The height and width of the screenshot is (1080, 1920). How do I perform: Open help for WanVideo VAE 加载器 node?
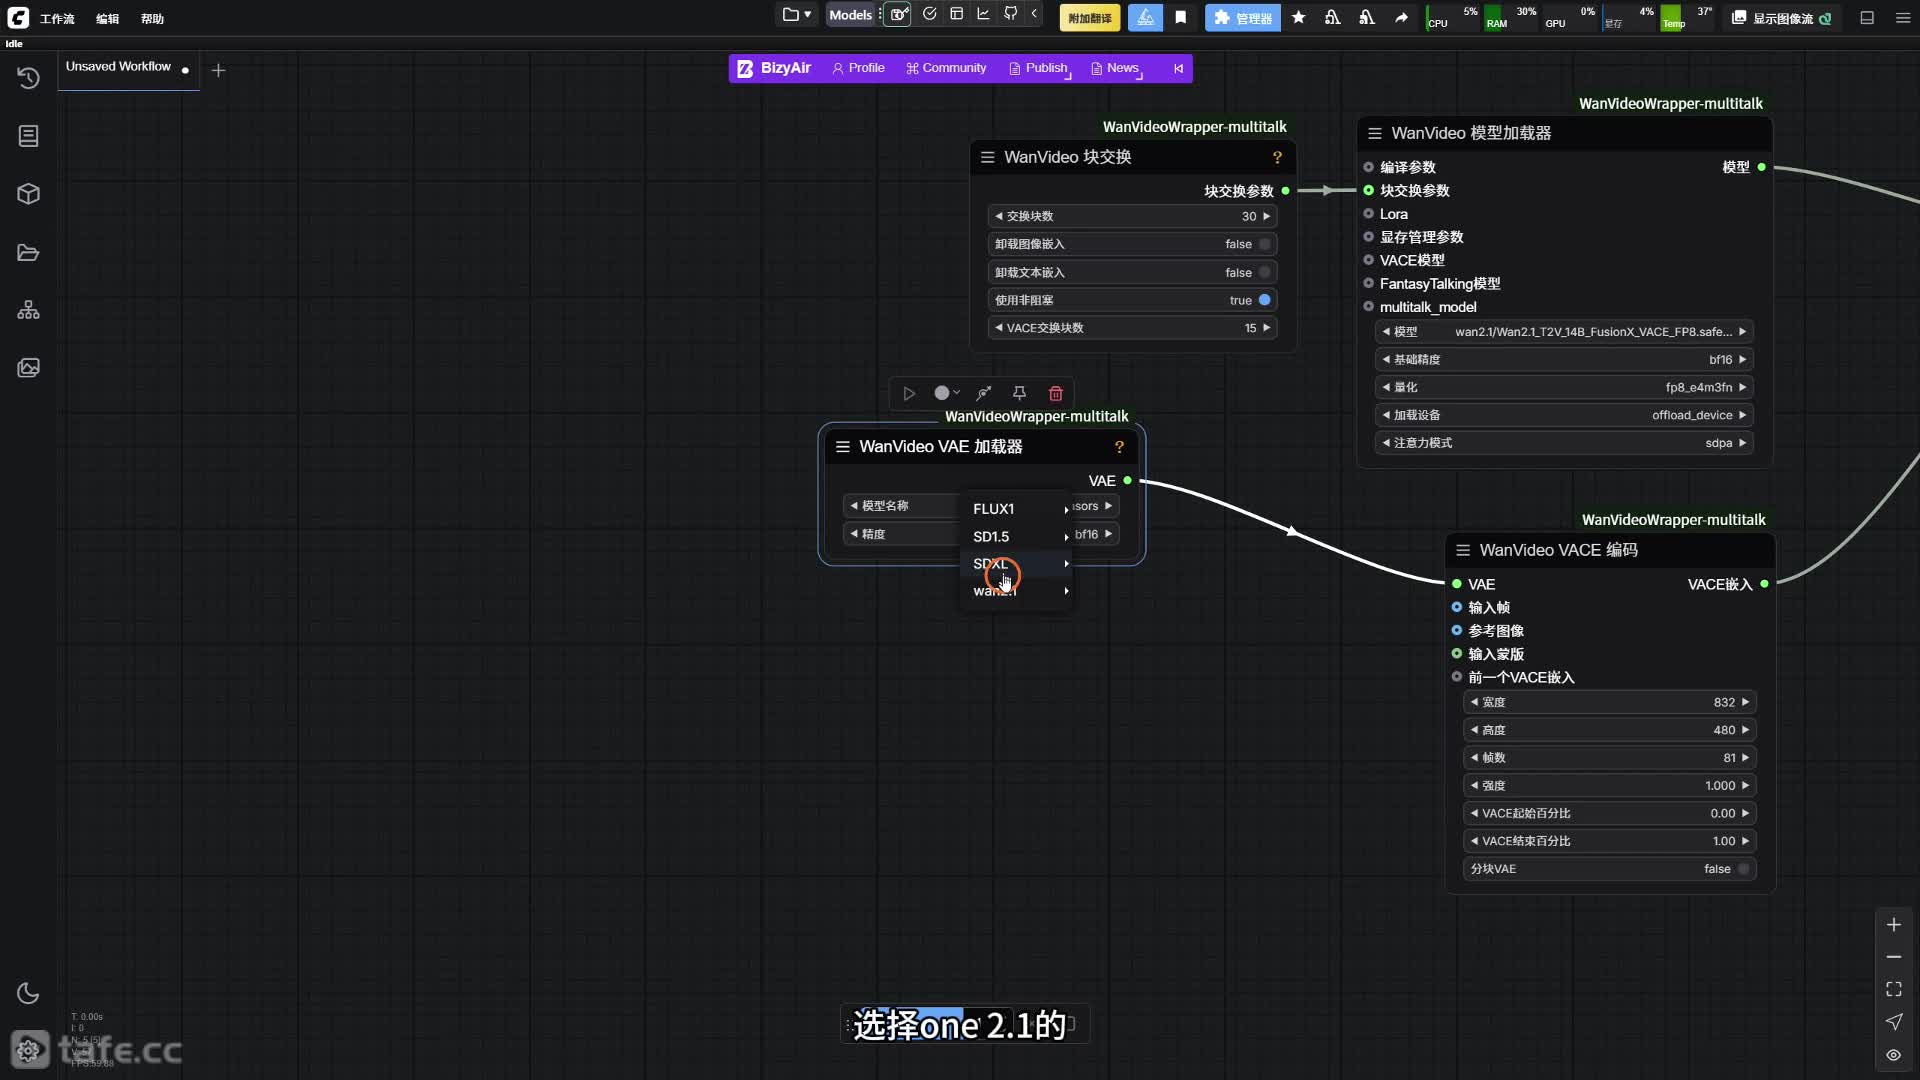click(x=1119, y=447)
